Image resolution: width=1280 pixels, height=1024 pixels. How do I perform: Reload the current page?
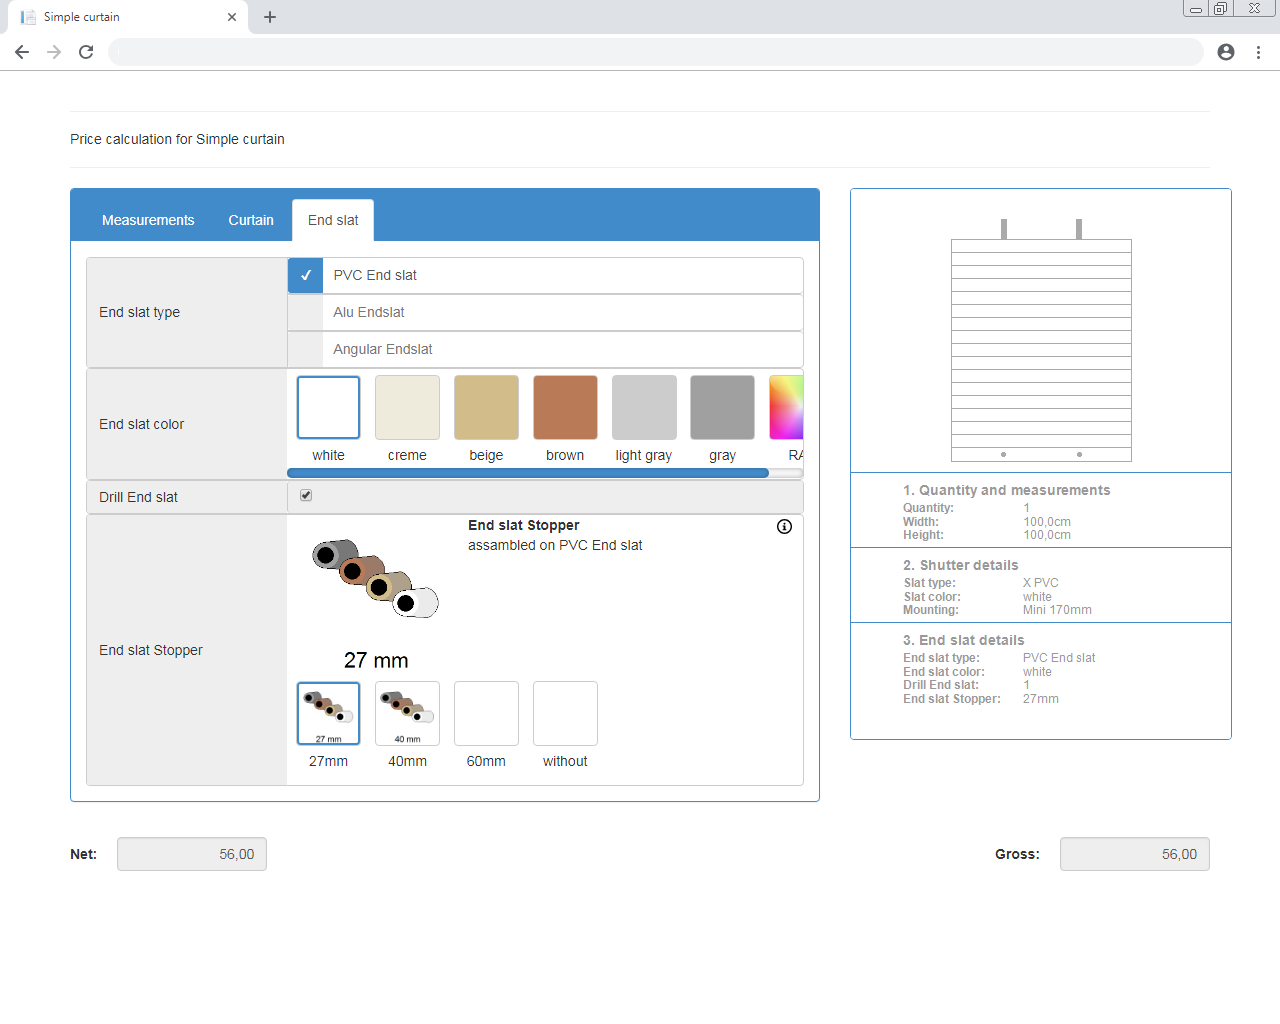[x=86, y=52]
